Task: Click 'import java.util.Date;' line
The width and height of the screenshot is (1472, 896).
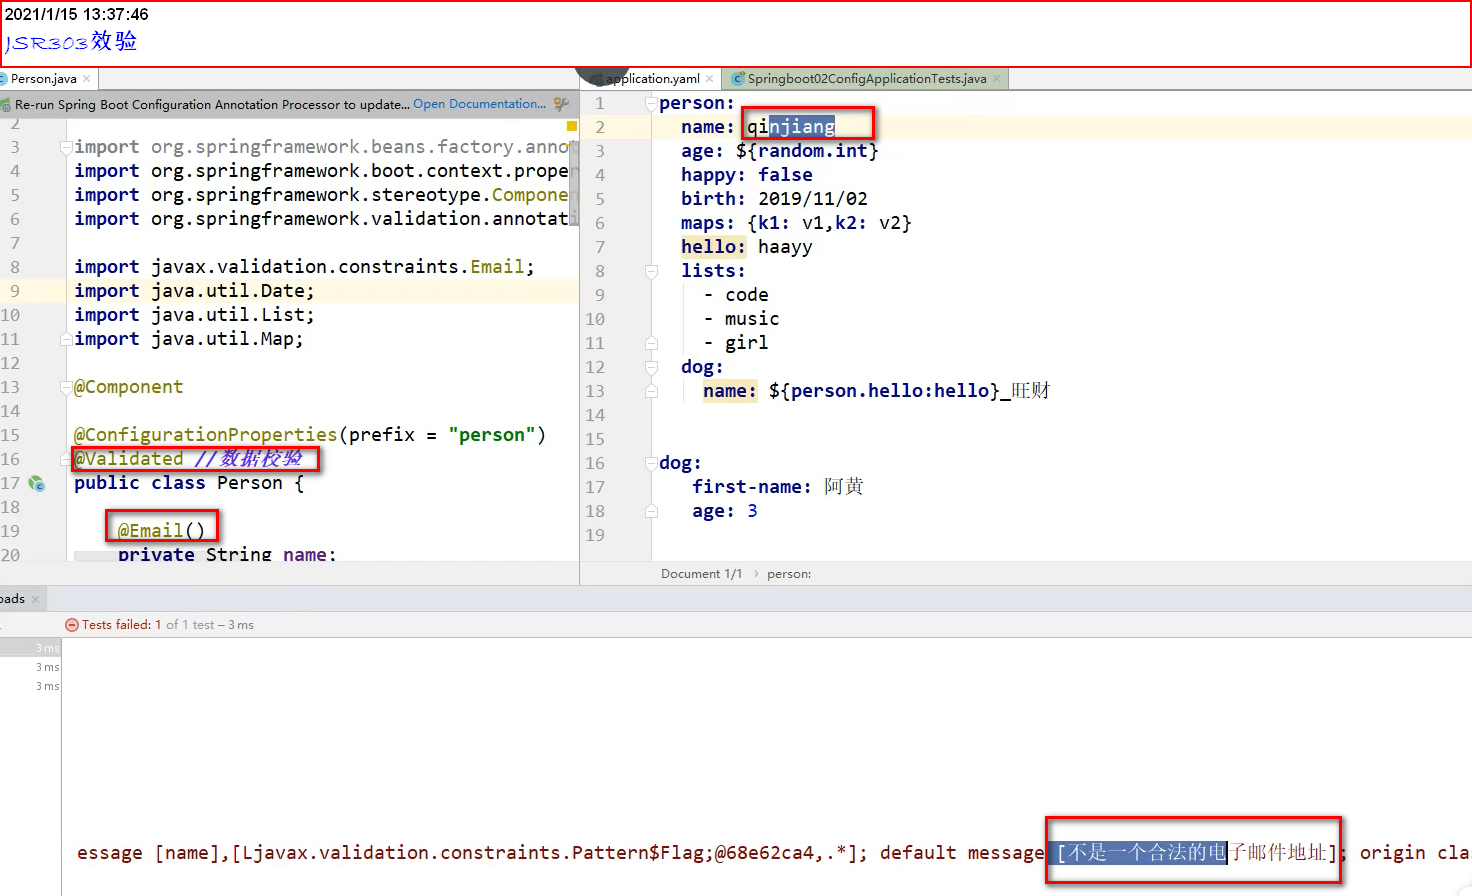Action: [x=194, y=291]
